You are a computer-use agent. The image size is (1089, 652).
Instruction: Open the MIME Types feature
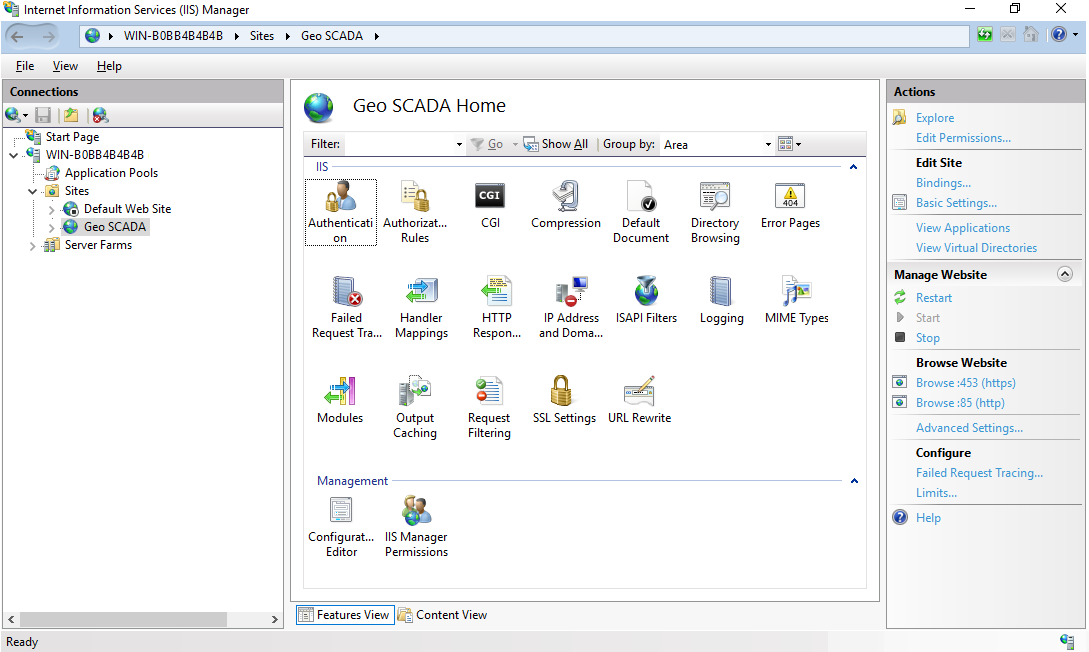[796, 292]
